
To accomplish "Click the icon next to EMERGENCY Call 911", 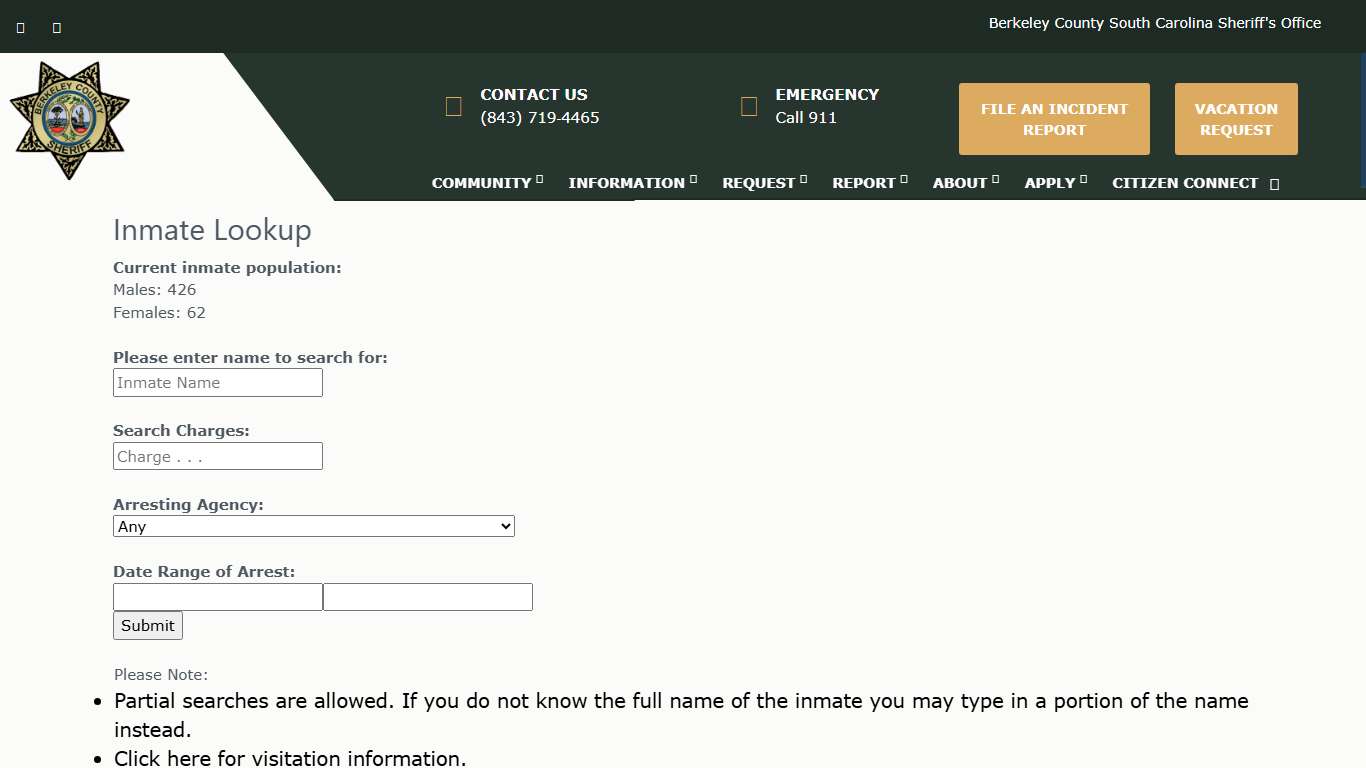I will tap(749, 106).
